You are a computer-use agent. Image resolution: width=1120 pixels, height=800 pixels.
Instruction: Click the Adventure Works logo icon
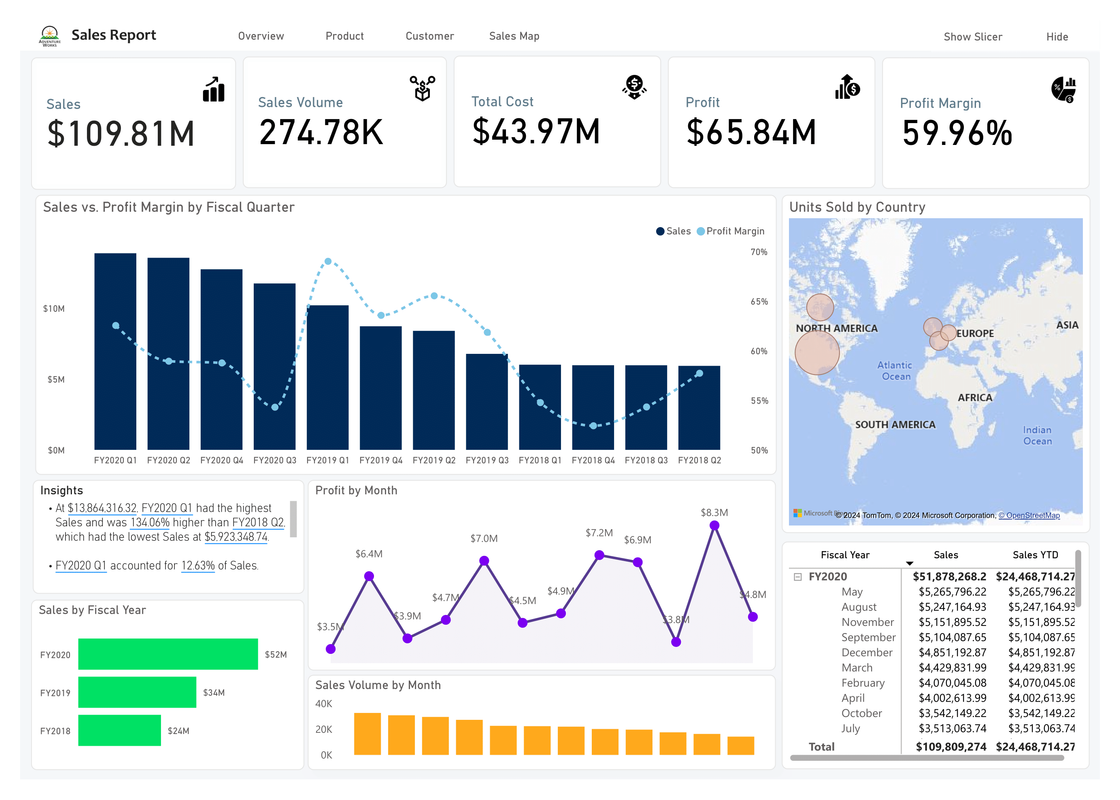pyautogui.click(x=49, y=35)
